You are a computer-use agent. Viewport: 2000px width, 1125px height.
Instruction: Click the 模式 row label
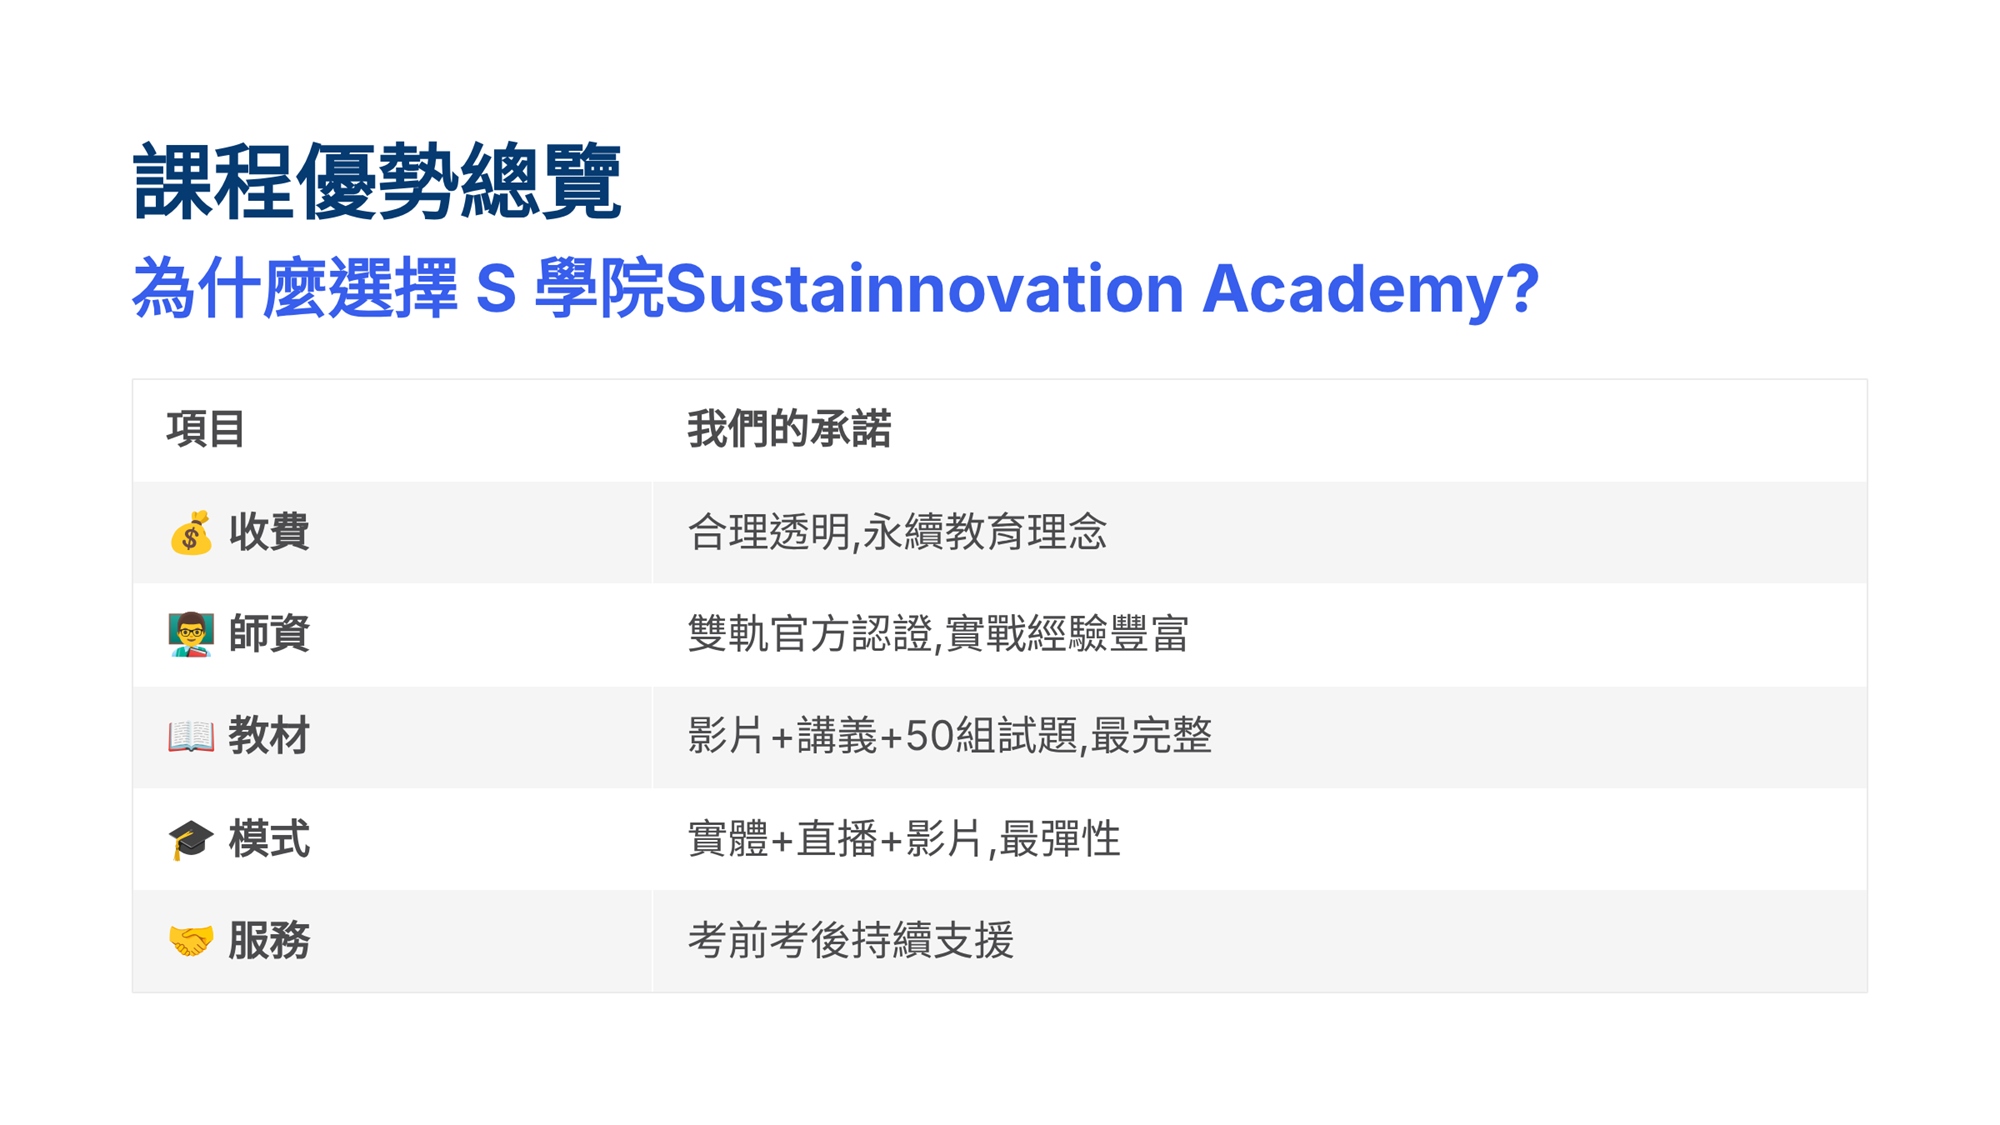click(269, 838)
